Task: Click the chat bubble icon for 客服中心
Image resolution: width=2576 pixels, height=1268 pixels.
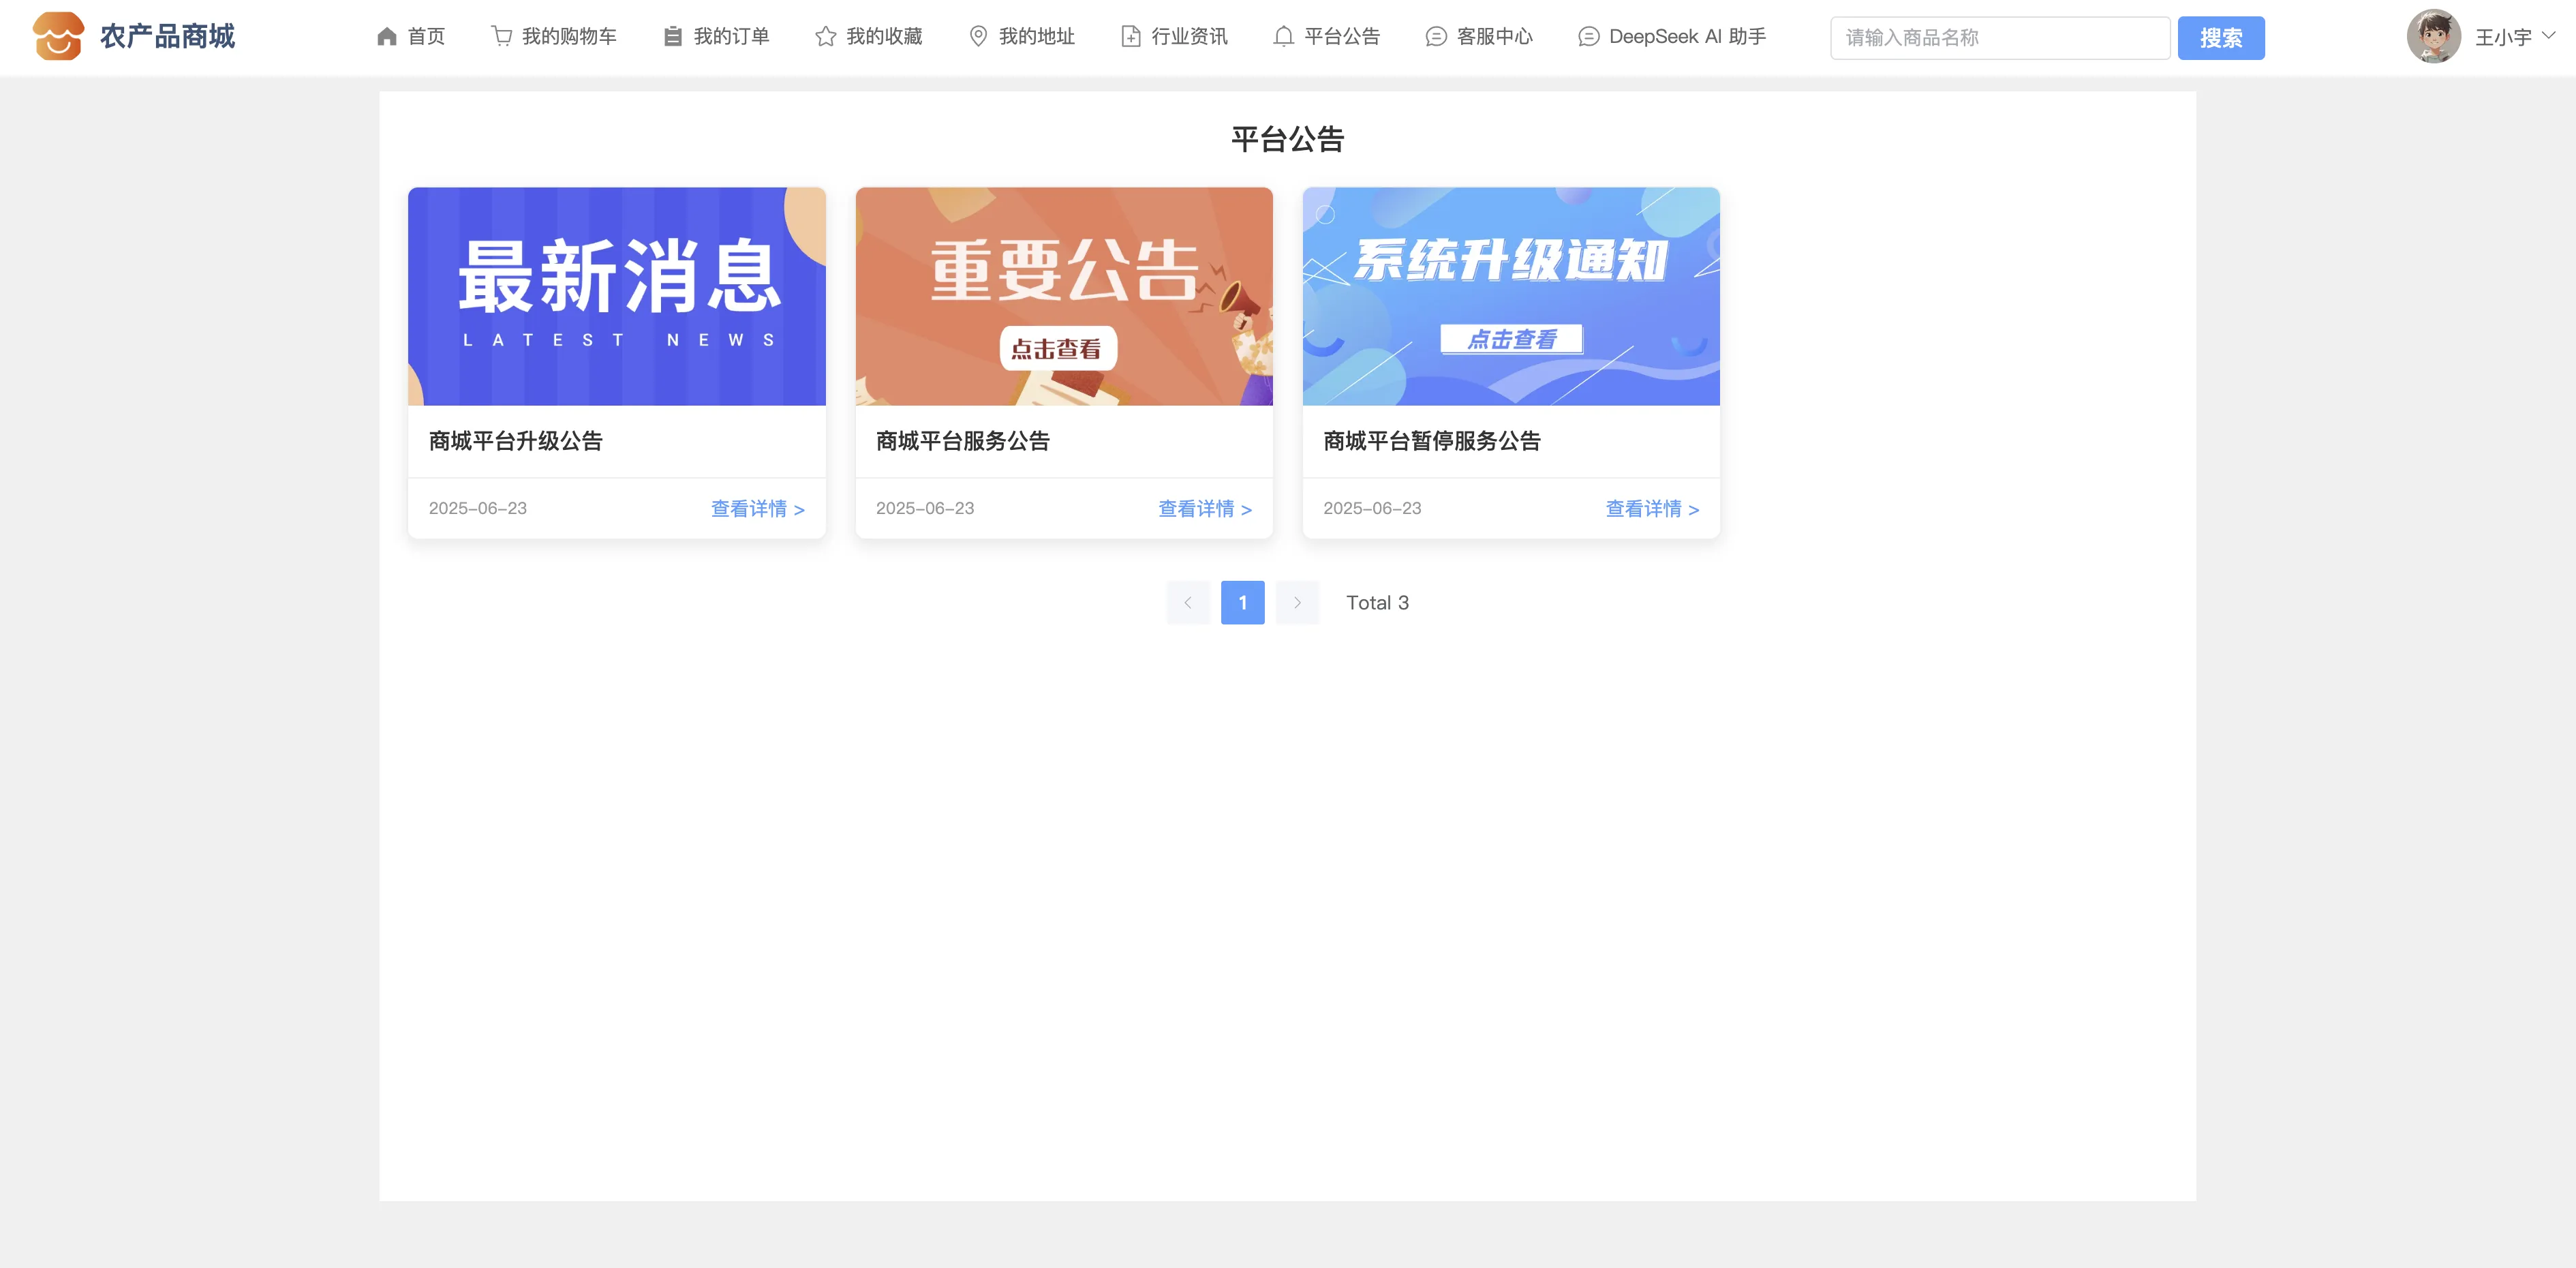Action: (1435, 37)
